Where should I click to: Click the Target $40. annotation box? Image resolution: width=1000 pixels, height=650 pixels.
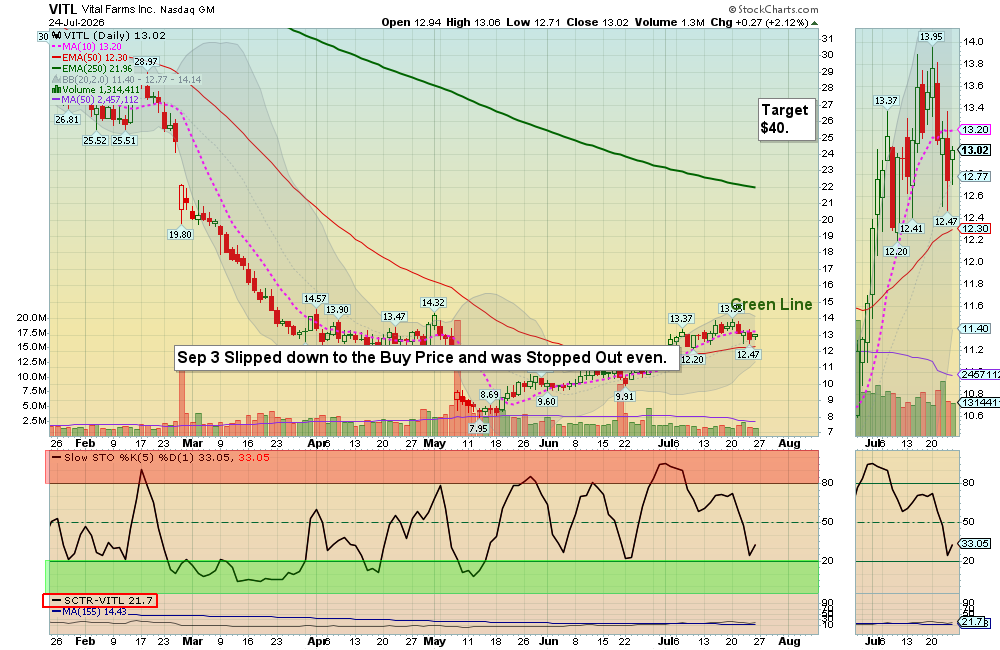[x=786, y=119]
